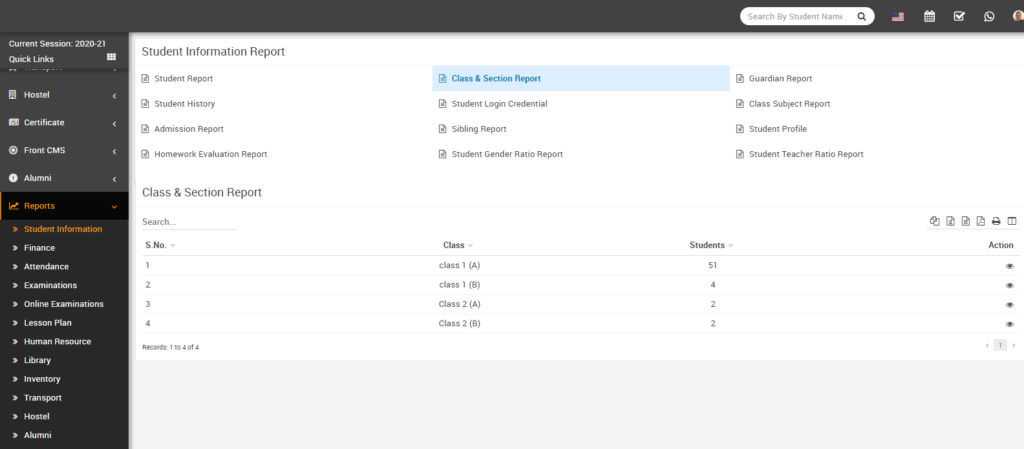
Task: Open Finance reports submenu item
Action: [39, 248]
